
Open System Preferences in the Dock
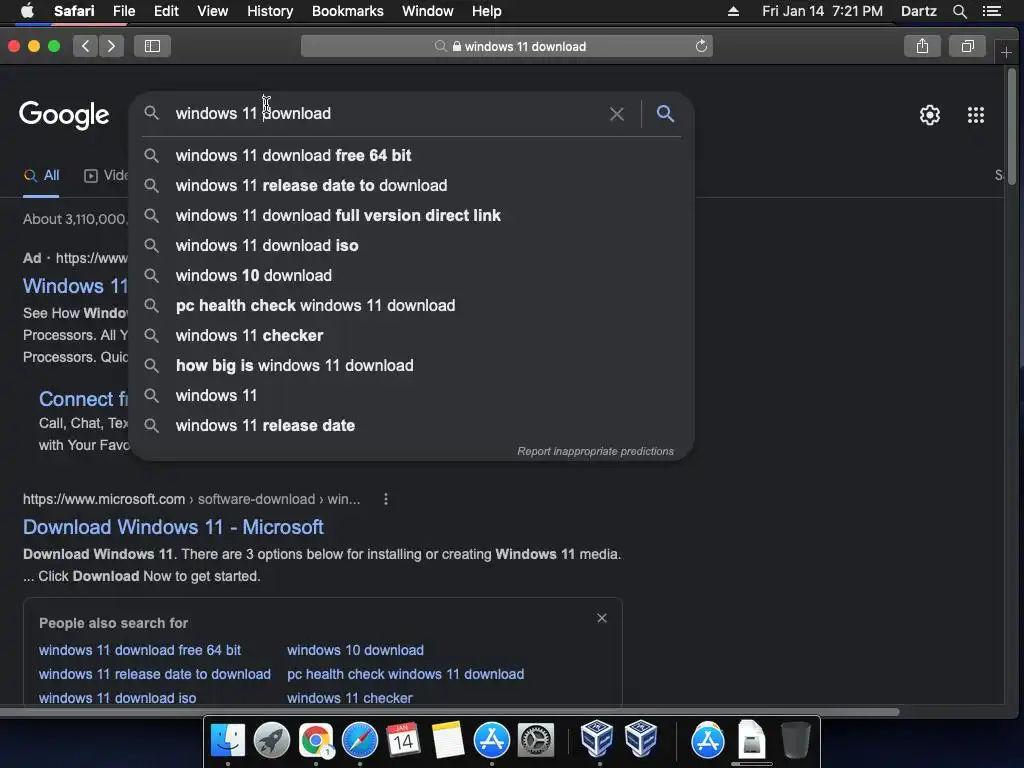(536, 740)
